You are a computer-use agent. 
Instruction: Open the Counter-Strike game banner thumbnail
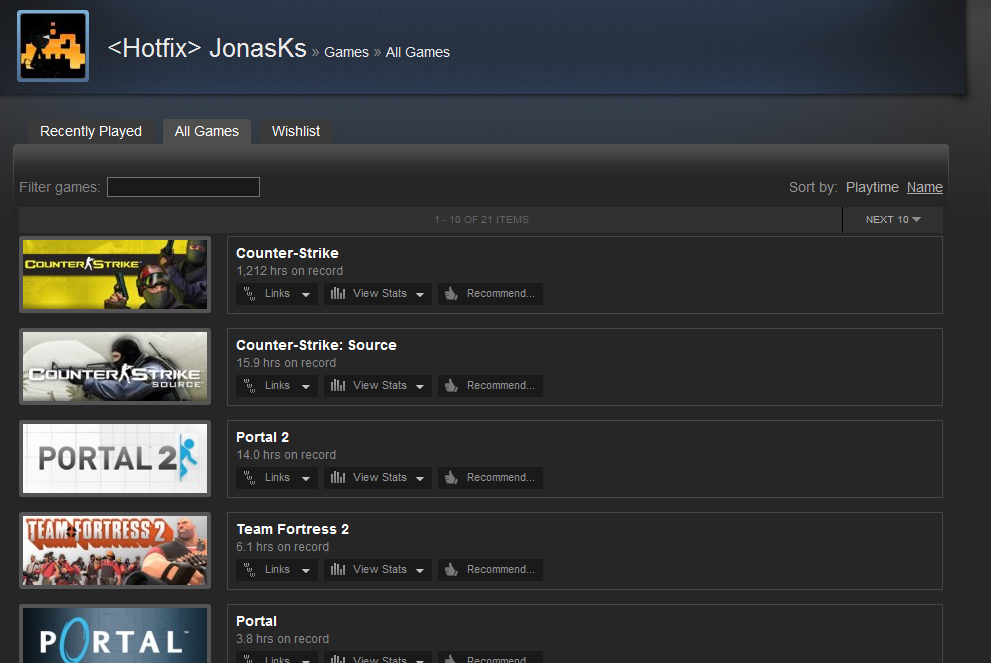115,274
